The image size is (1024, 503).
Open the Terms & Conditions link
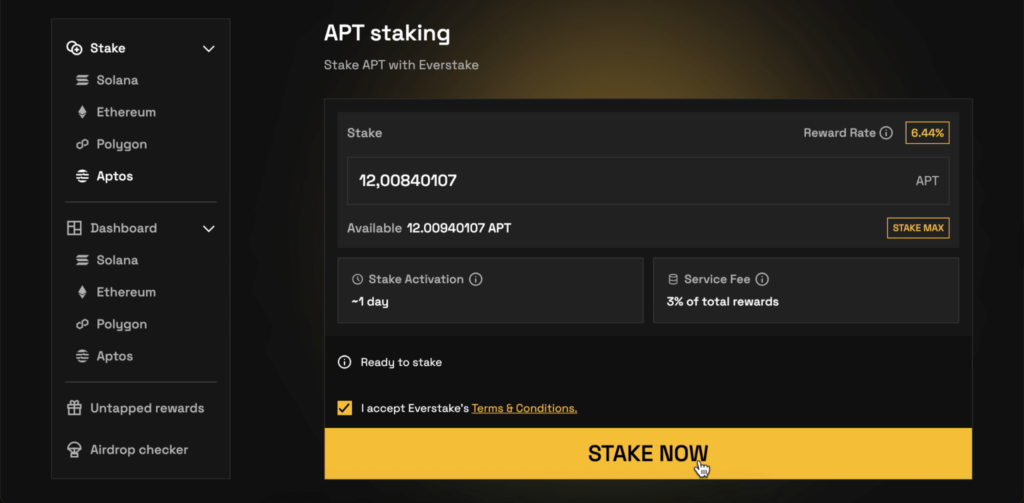(524, 408)
